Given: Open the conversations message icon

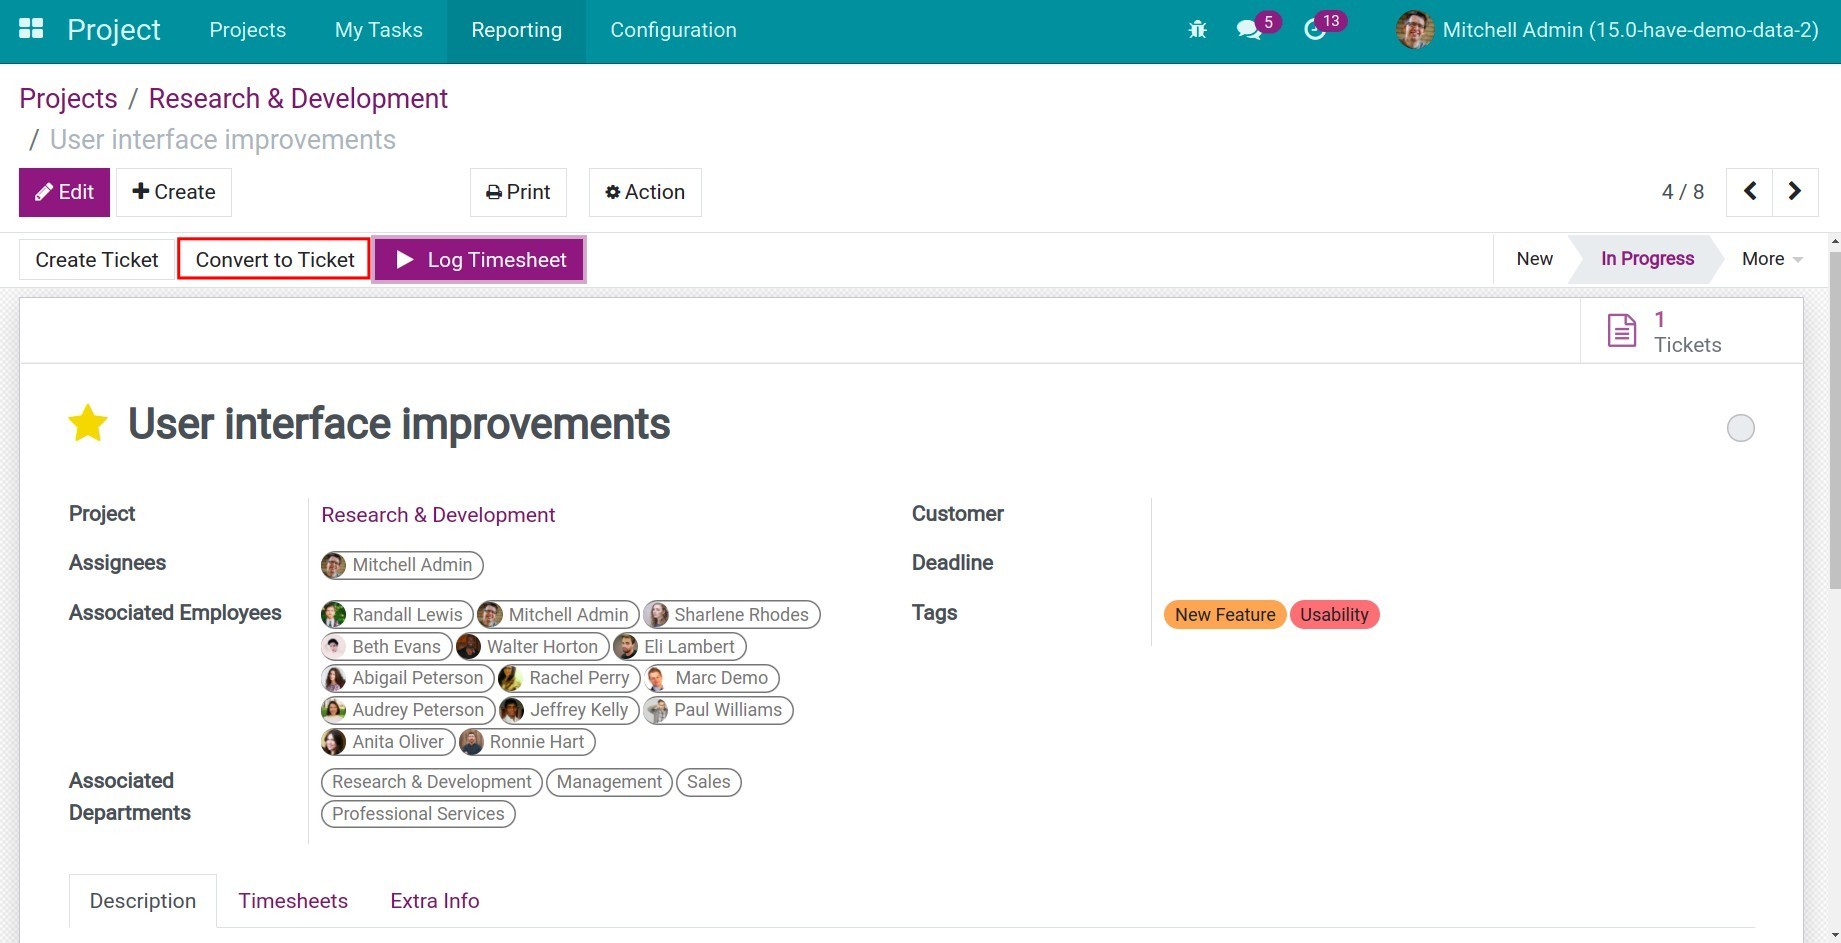Looking at the screenshot, I should (x=1248, y=30).
